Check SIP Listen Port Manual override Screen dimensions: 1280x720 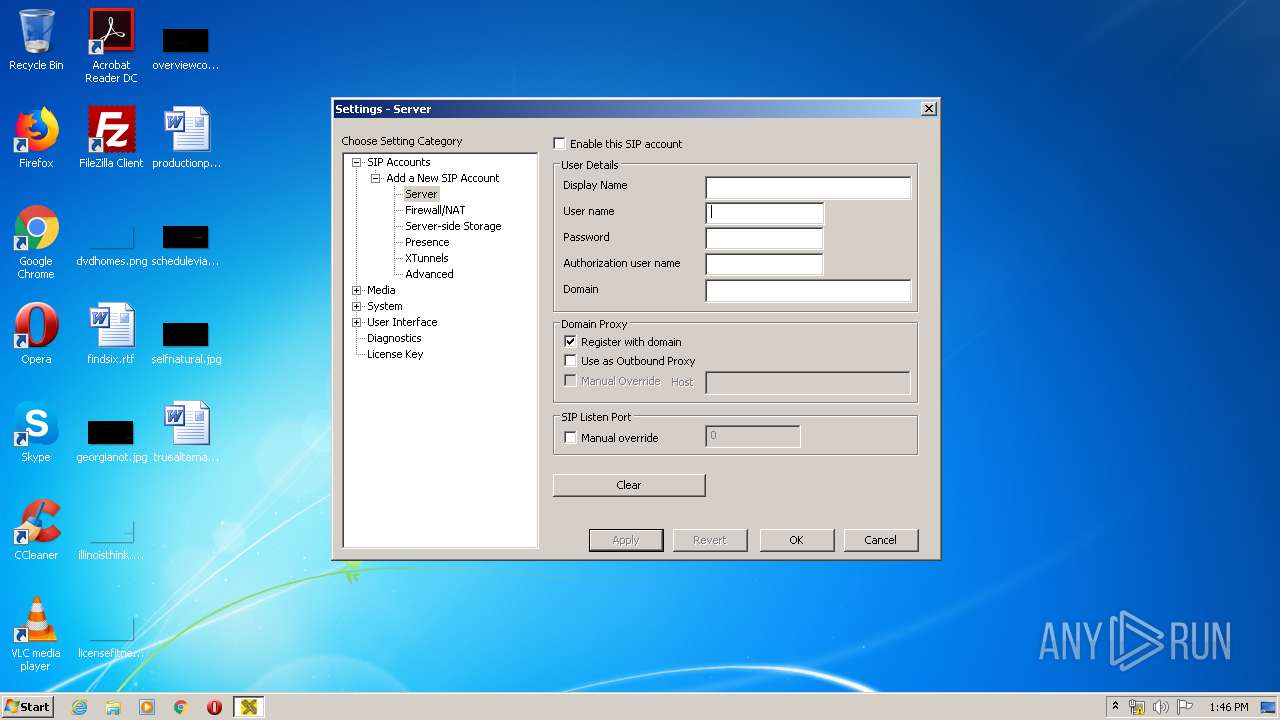click(570, 438)
